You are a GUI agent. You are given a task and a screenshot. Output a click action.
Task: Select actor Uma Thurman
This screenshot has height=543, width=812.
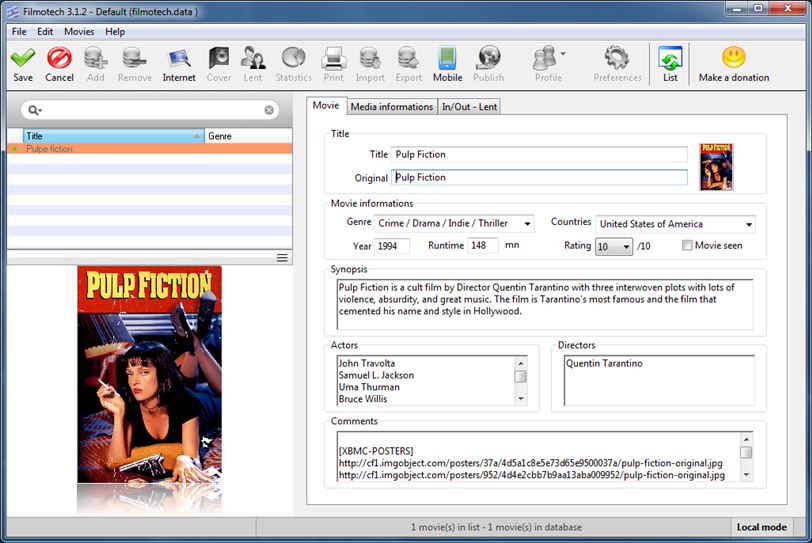pos(369,387)
